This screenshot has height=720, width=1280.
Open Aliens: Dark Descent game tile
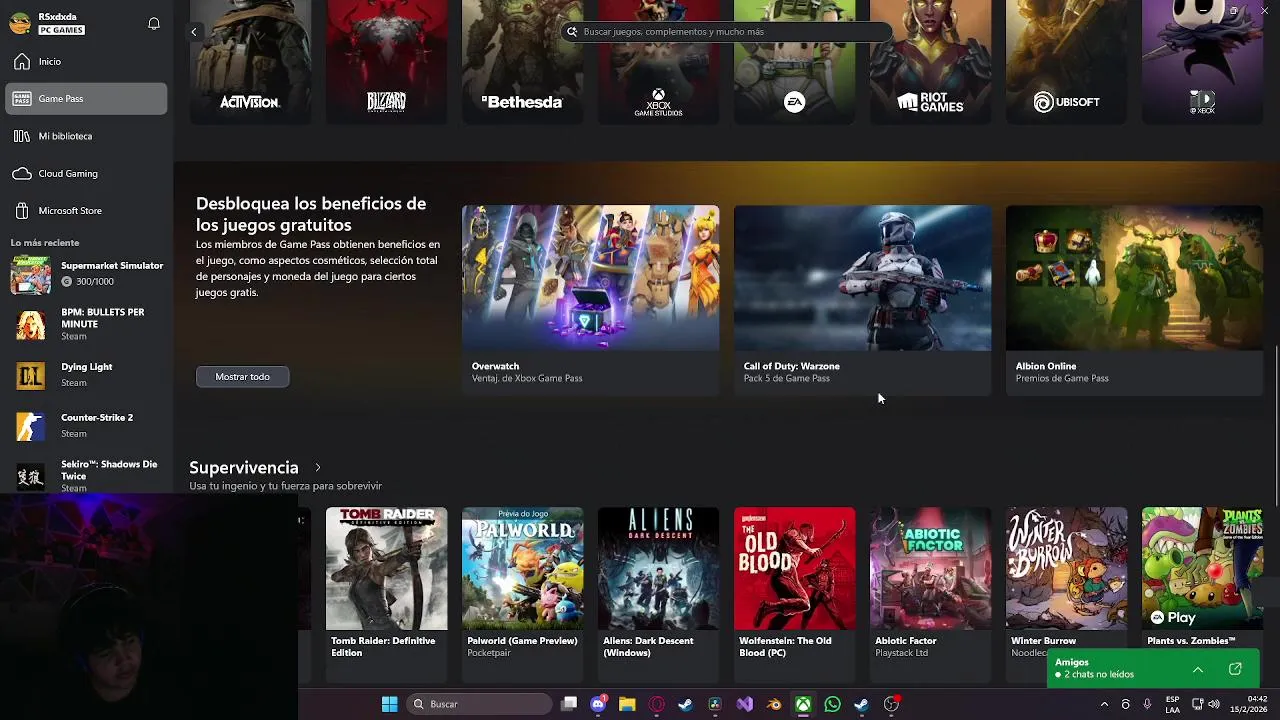tap(658, 595)
